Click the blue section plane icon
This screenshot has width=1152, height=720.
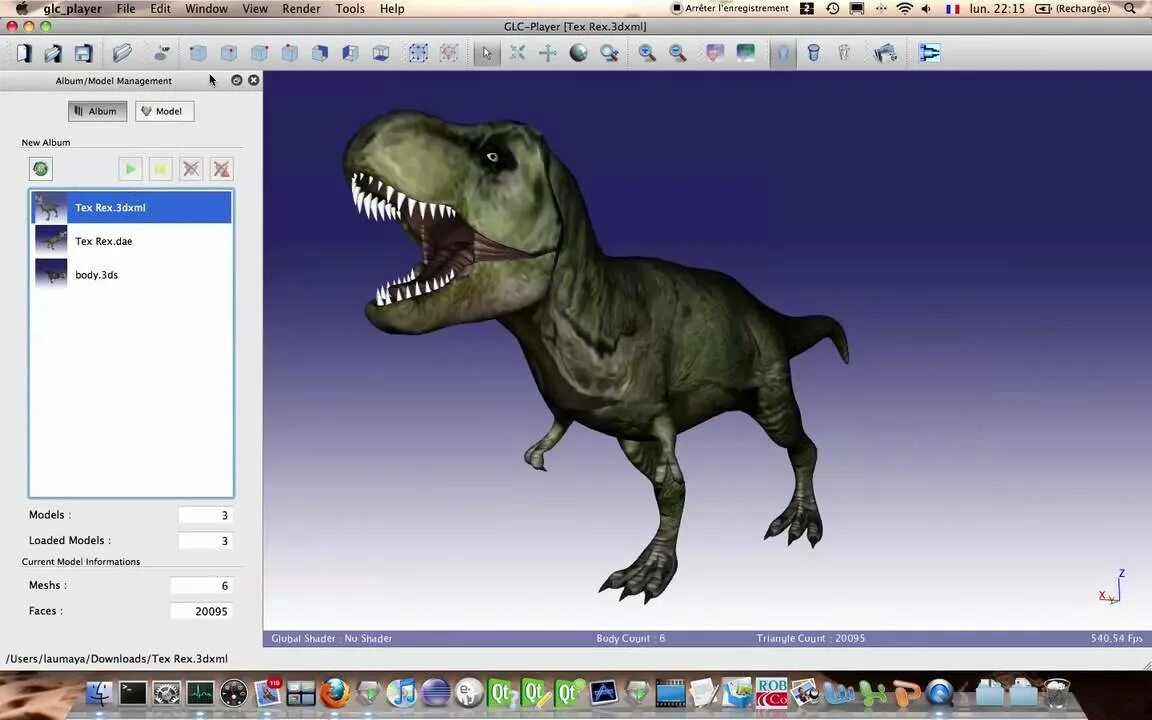pos(929,53)
